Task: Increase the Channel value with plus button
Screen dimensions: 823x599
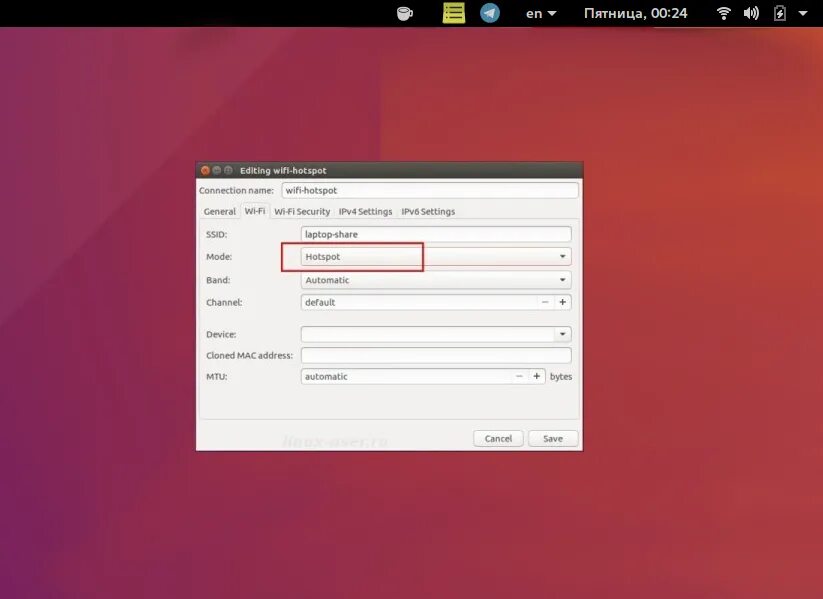Action: (x=563, y=302)
